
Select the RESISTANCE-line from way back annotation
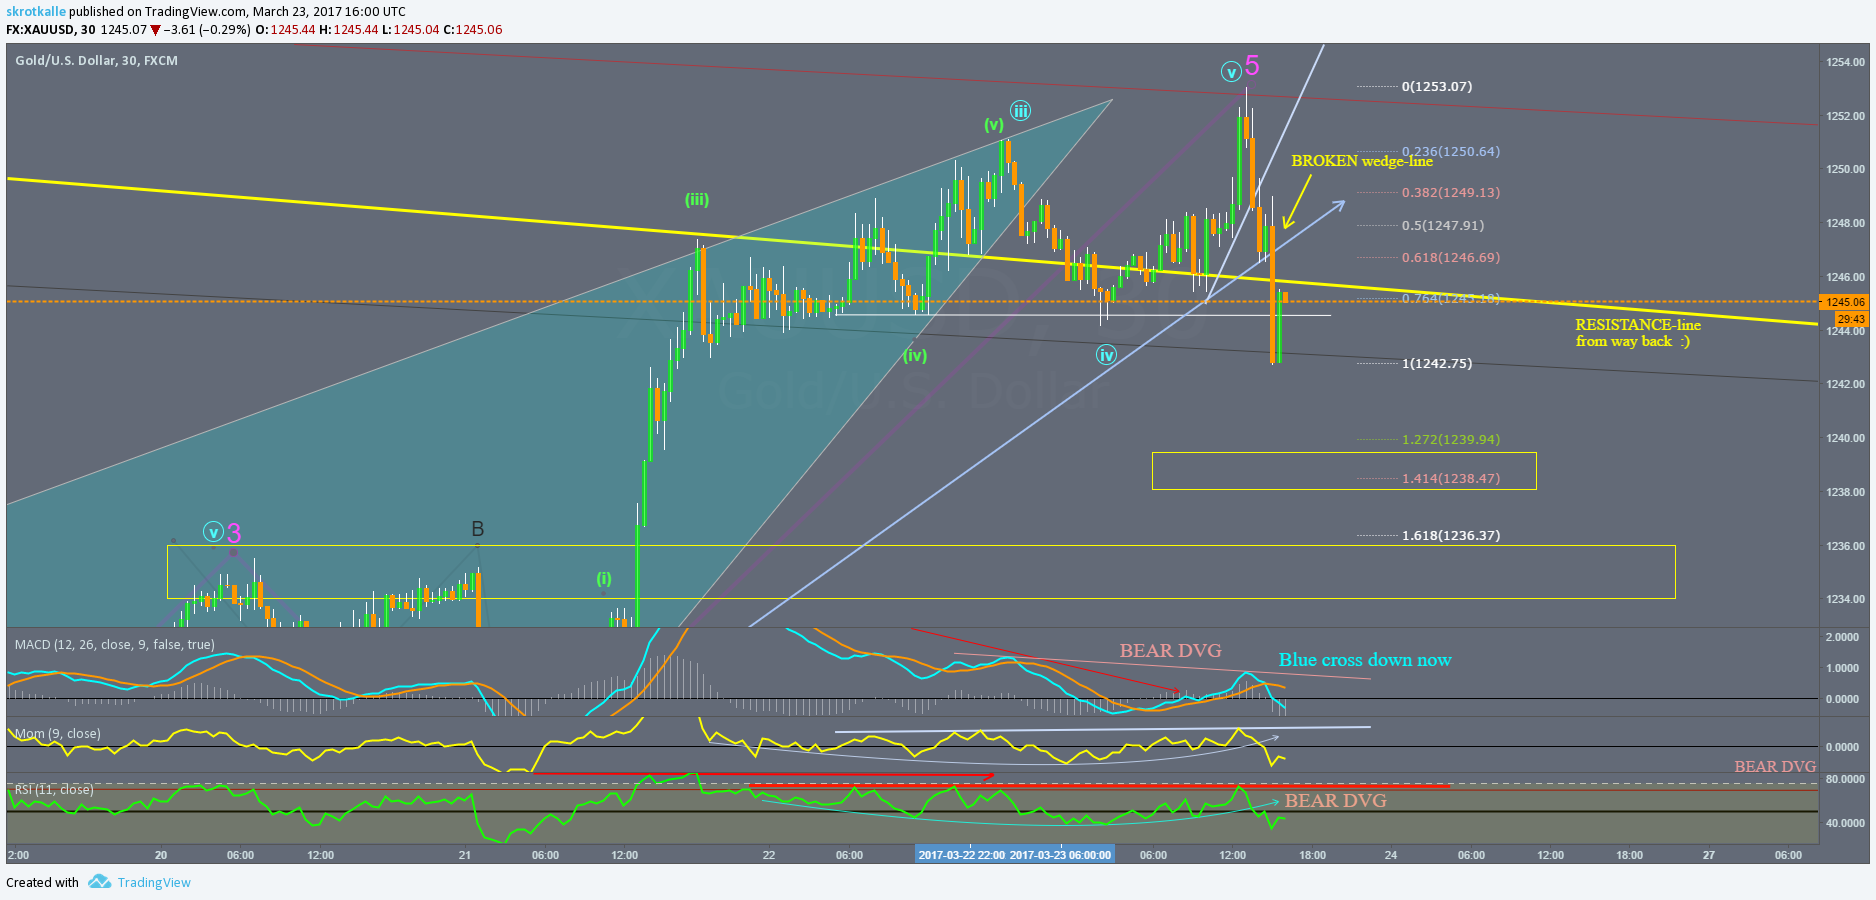(1638, 333)
